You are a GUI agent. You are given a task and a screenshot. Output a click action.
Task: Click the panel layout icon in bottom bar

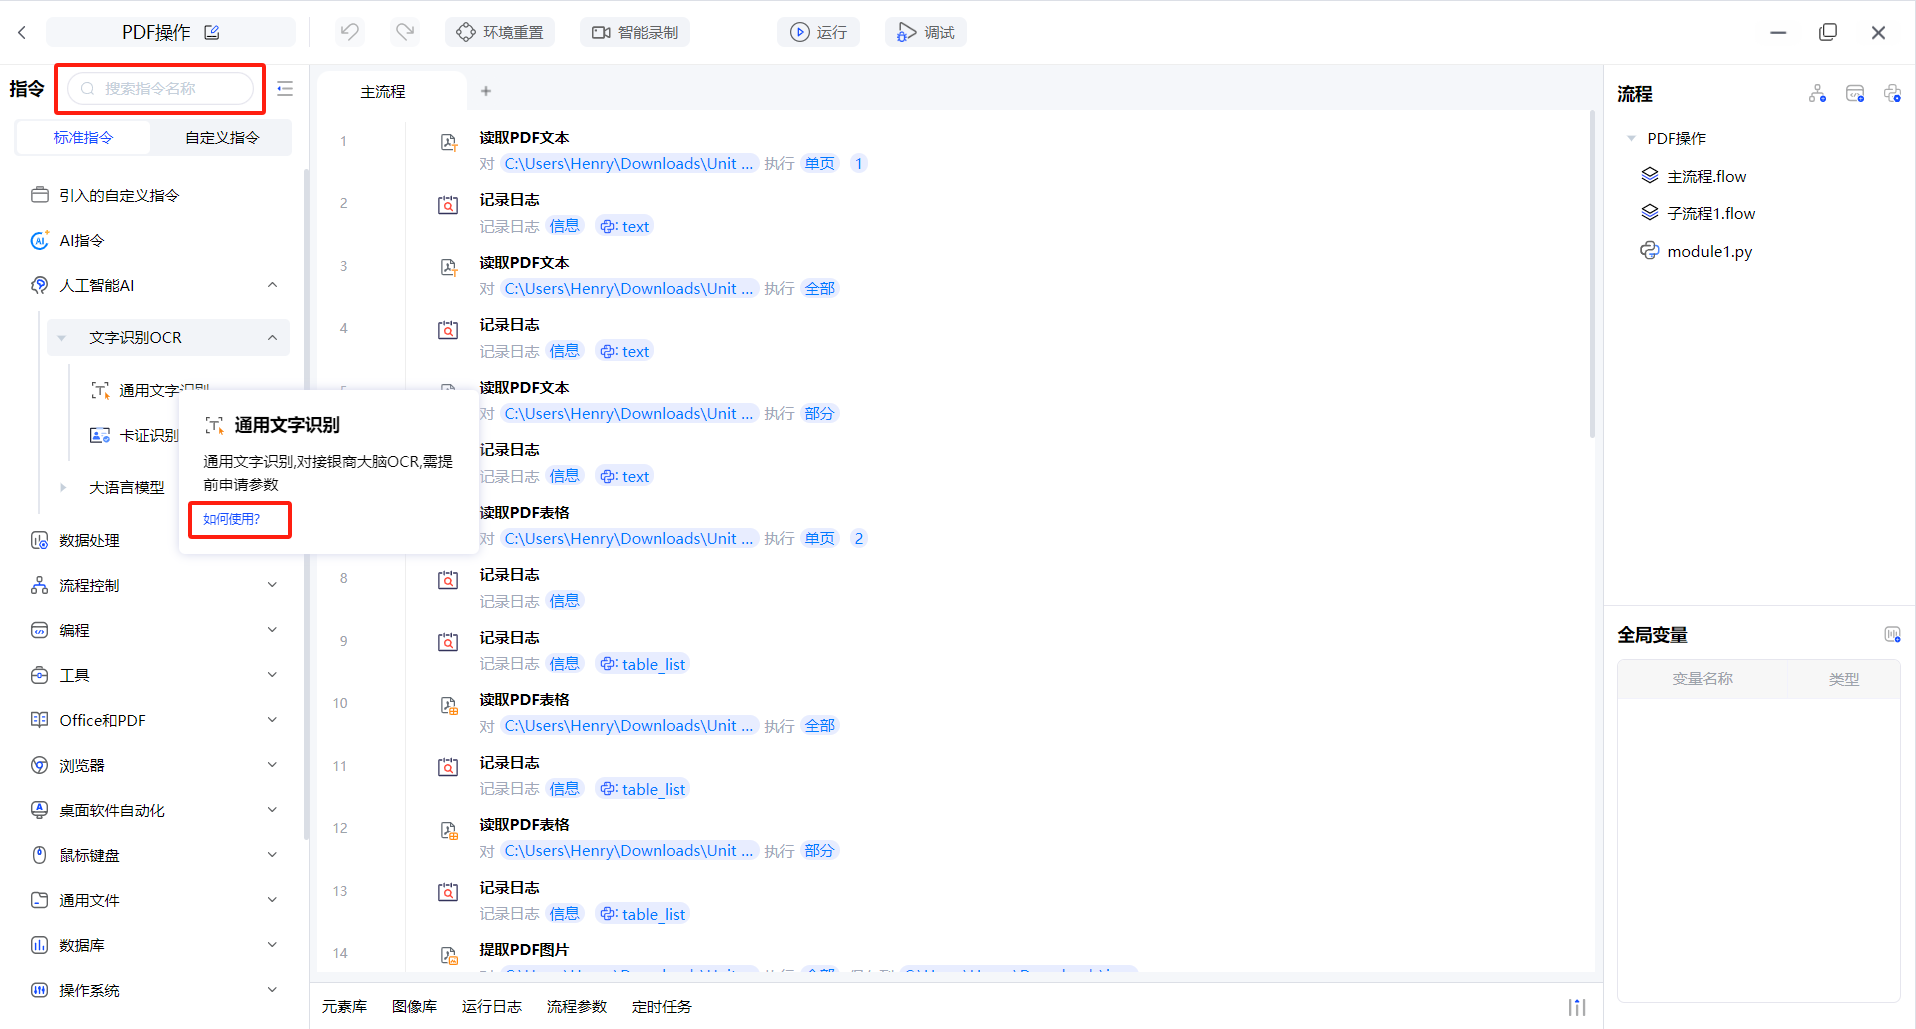click(x=1577, y=1007)
